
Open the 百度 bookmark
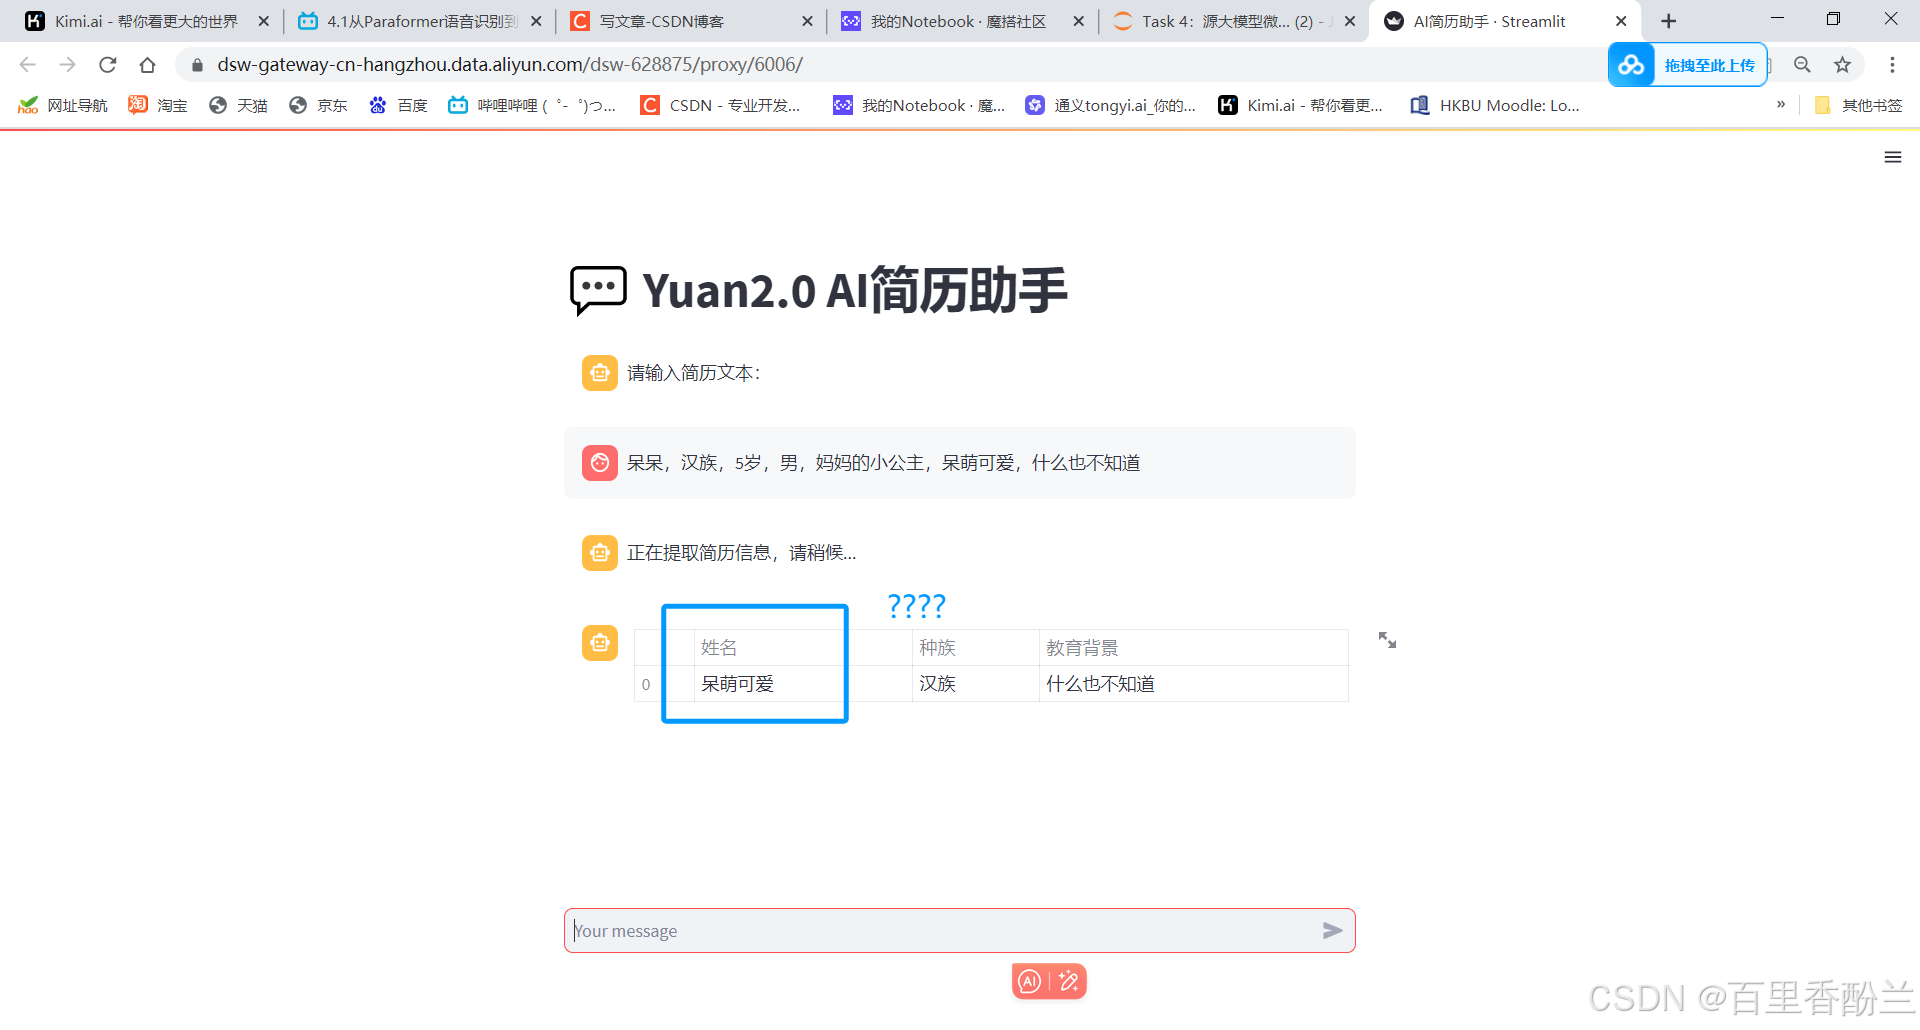398,105
